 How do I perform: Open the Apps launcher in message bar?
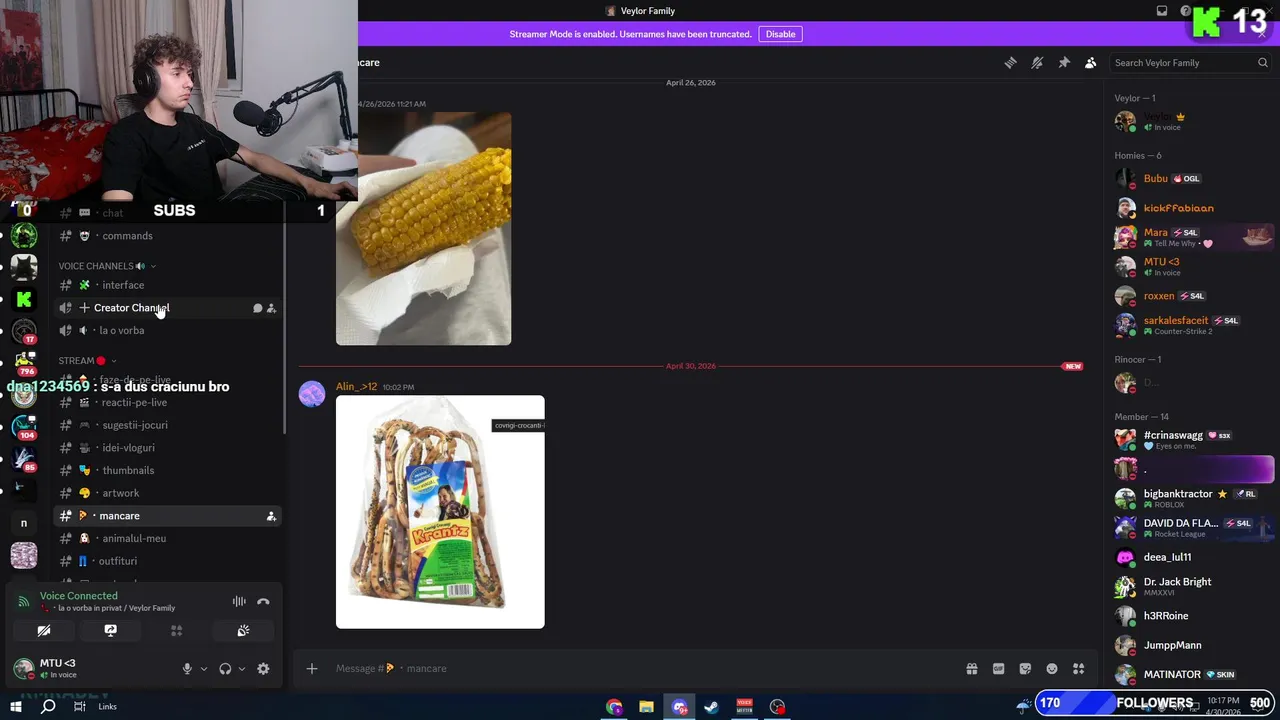coord(1078,669)
